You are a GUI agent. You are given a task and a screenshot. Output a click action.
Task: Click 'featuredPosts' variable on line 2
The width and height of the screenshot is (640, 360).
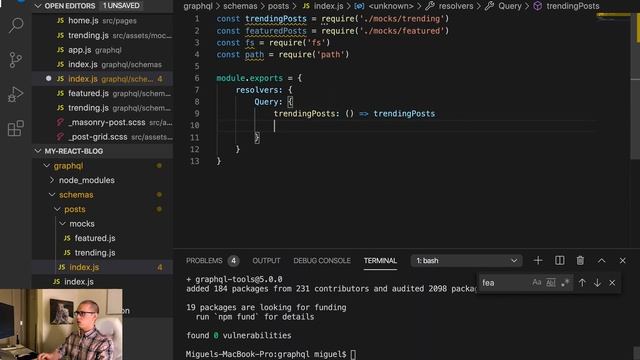(276, 31)
